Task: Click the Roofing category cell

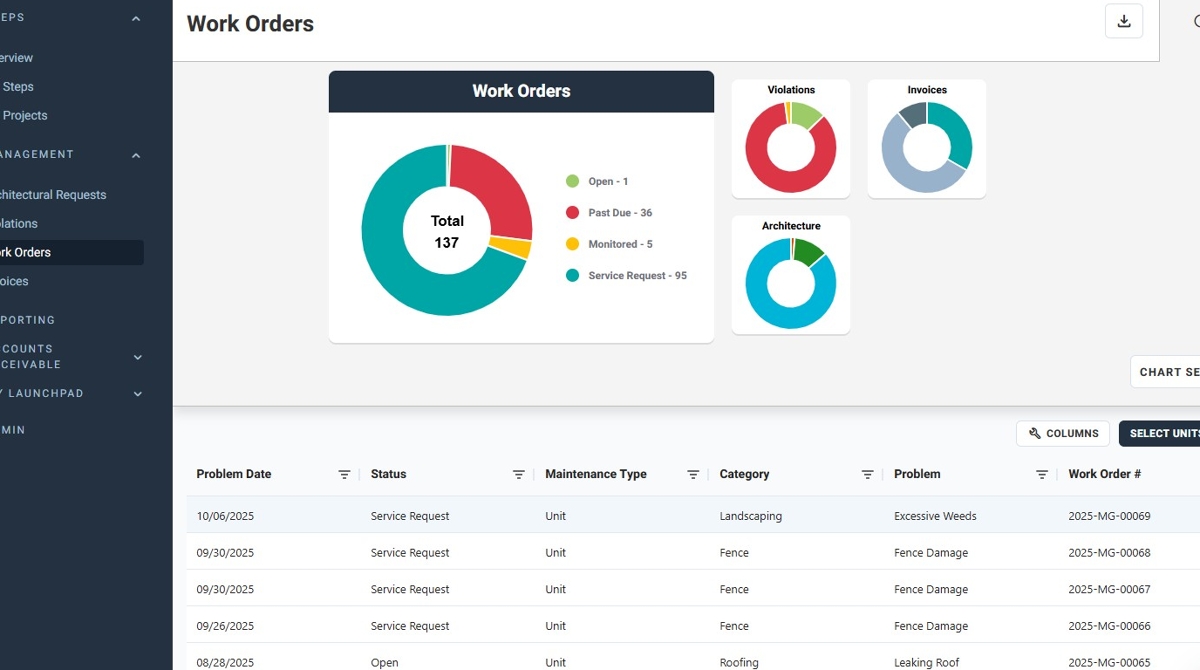Action: point(739,663)
